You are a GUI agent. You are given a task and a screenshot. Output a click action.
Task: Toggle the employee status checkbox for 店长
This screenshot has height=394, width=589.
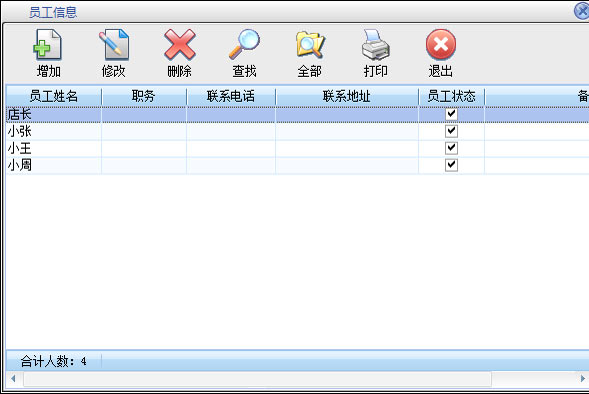pyautogui.click(x=451, y=114)
